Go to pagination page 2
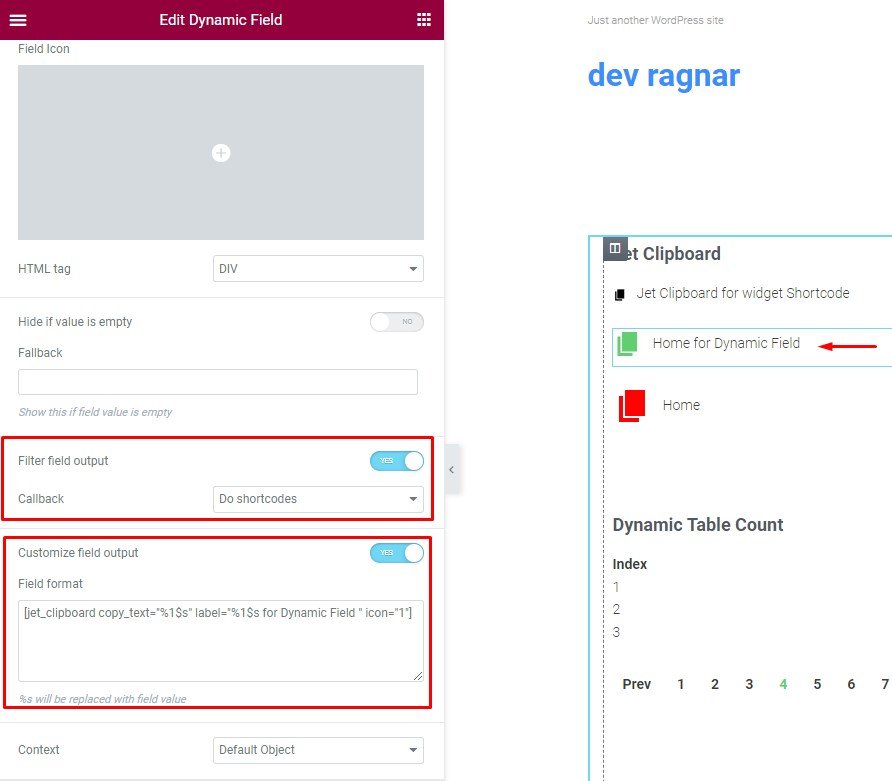The width and height of the screenshot is (892, 781). pos(715,684)
